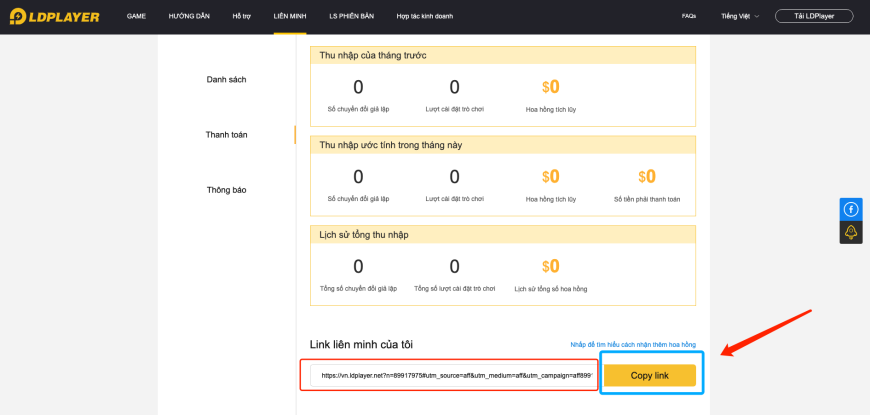Open the GAME menu item

pyautogui.click(x=136, y=17)
